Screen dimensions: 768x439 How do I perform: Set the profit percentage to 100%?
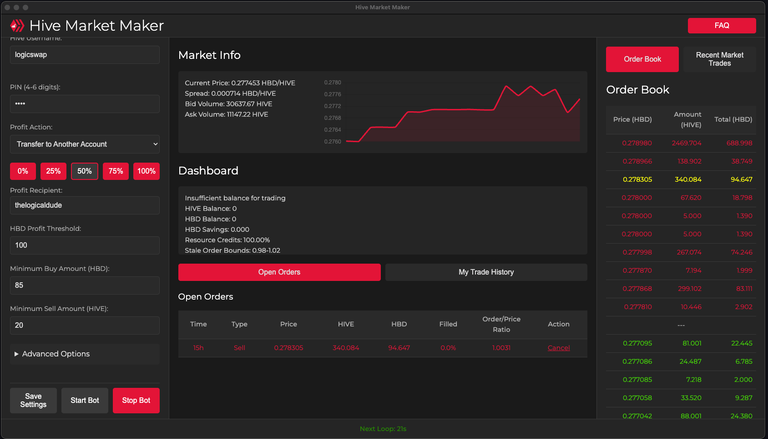pyautogui.click(x=146, y=171)
